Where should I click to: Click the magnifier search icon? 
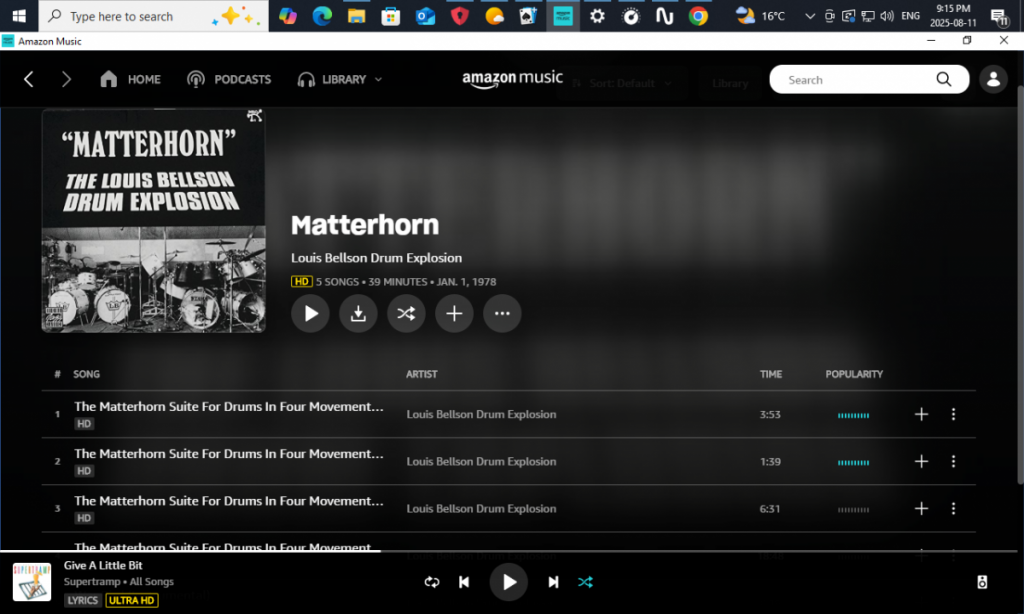point(944,80)
